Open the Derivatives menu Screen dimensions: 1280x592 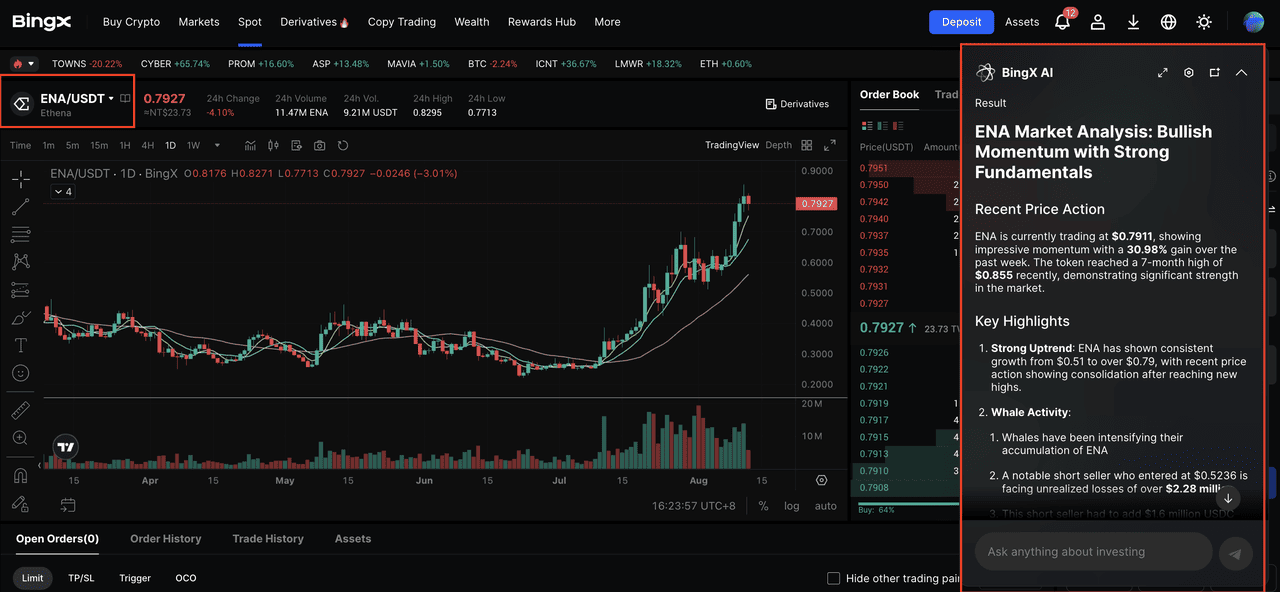tap(314, 22)
